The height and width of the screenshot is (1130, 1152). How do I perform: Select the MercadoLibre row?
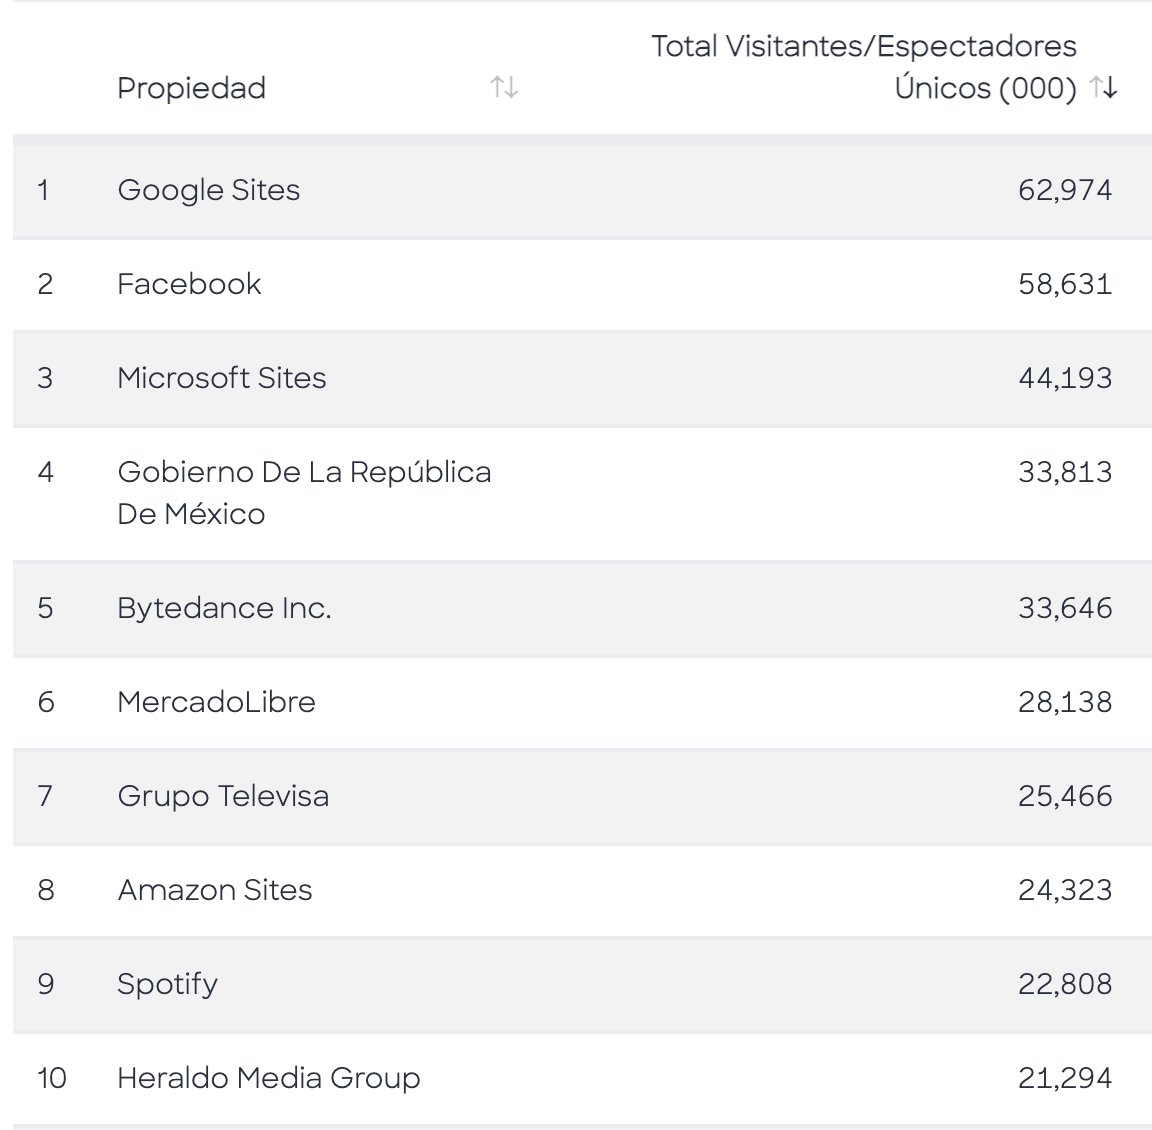[x=582, y=702]
